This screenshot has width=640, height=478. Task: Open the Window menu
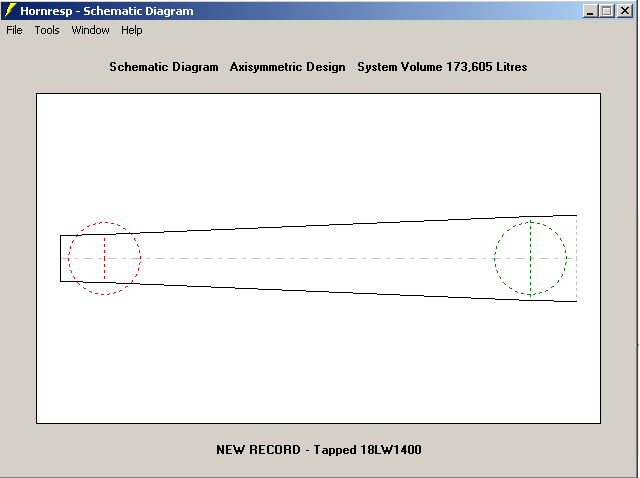coord(90,30)
